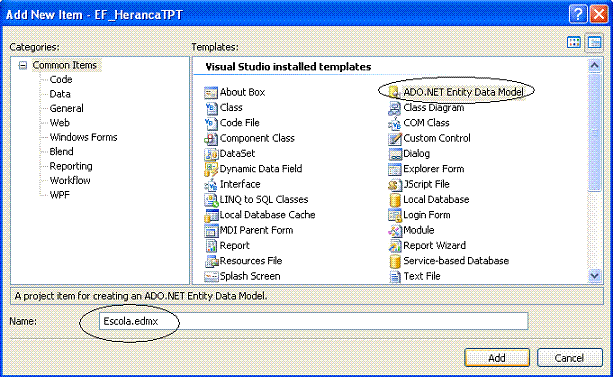Open the dialog help question mark button
Screen dimensions: 613x377
(x=578, y=14)
